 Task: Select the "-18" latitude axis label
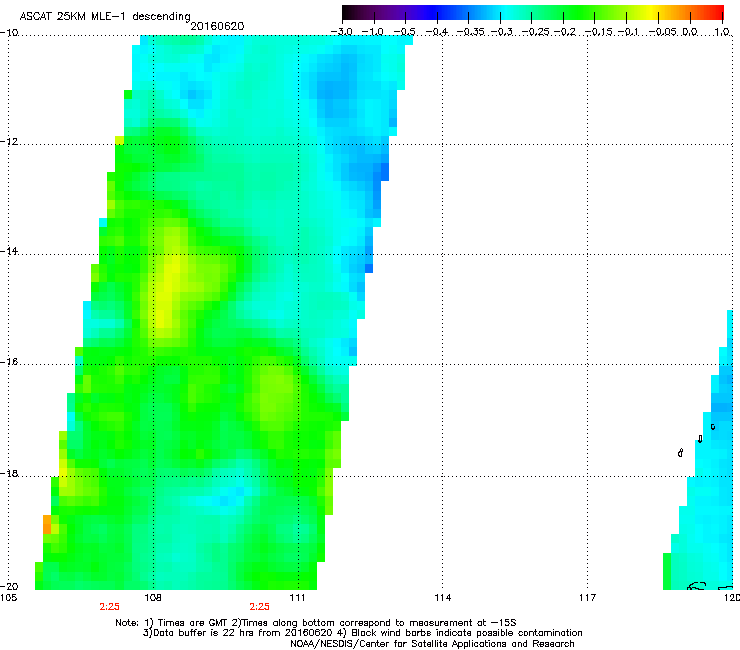(x=9, y=473)
